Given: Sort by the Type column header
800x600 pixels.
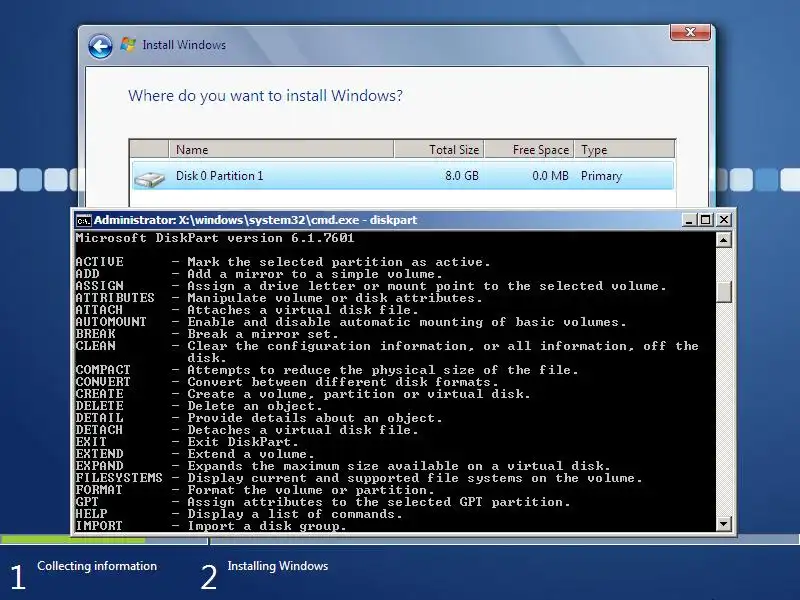Looking at the screenshot, I should click(624, 149).
